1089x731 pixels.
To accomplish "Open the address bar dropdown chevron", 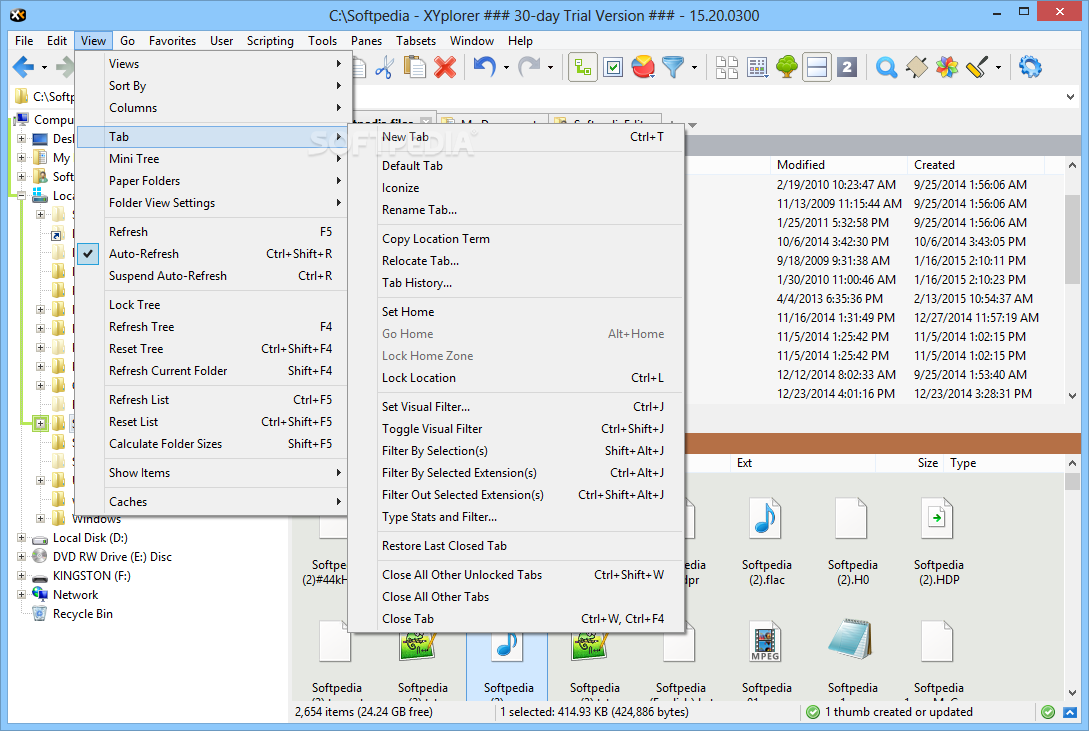I will [1070, 97].
